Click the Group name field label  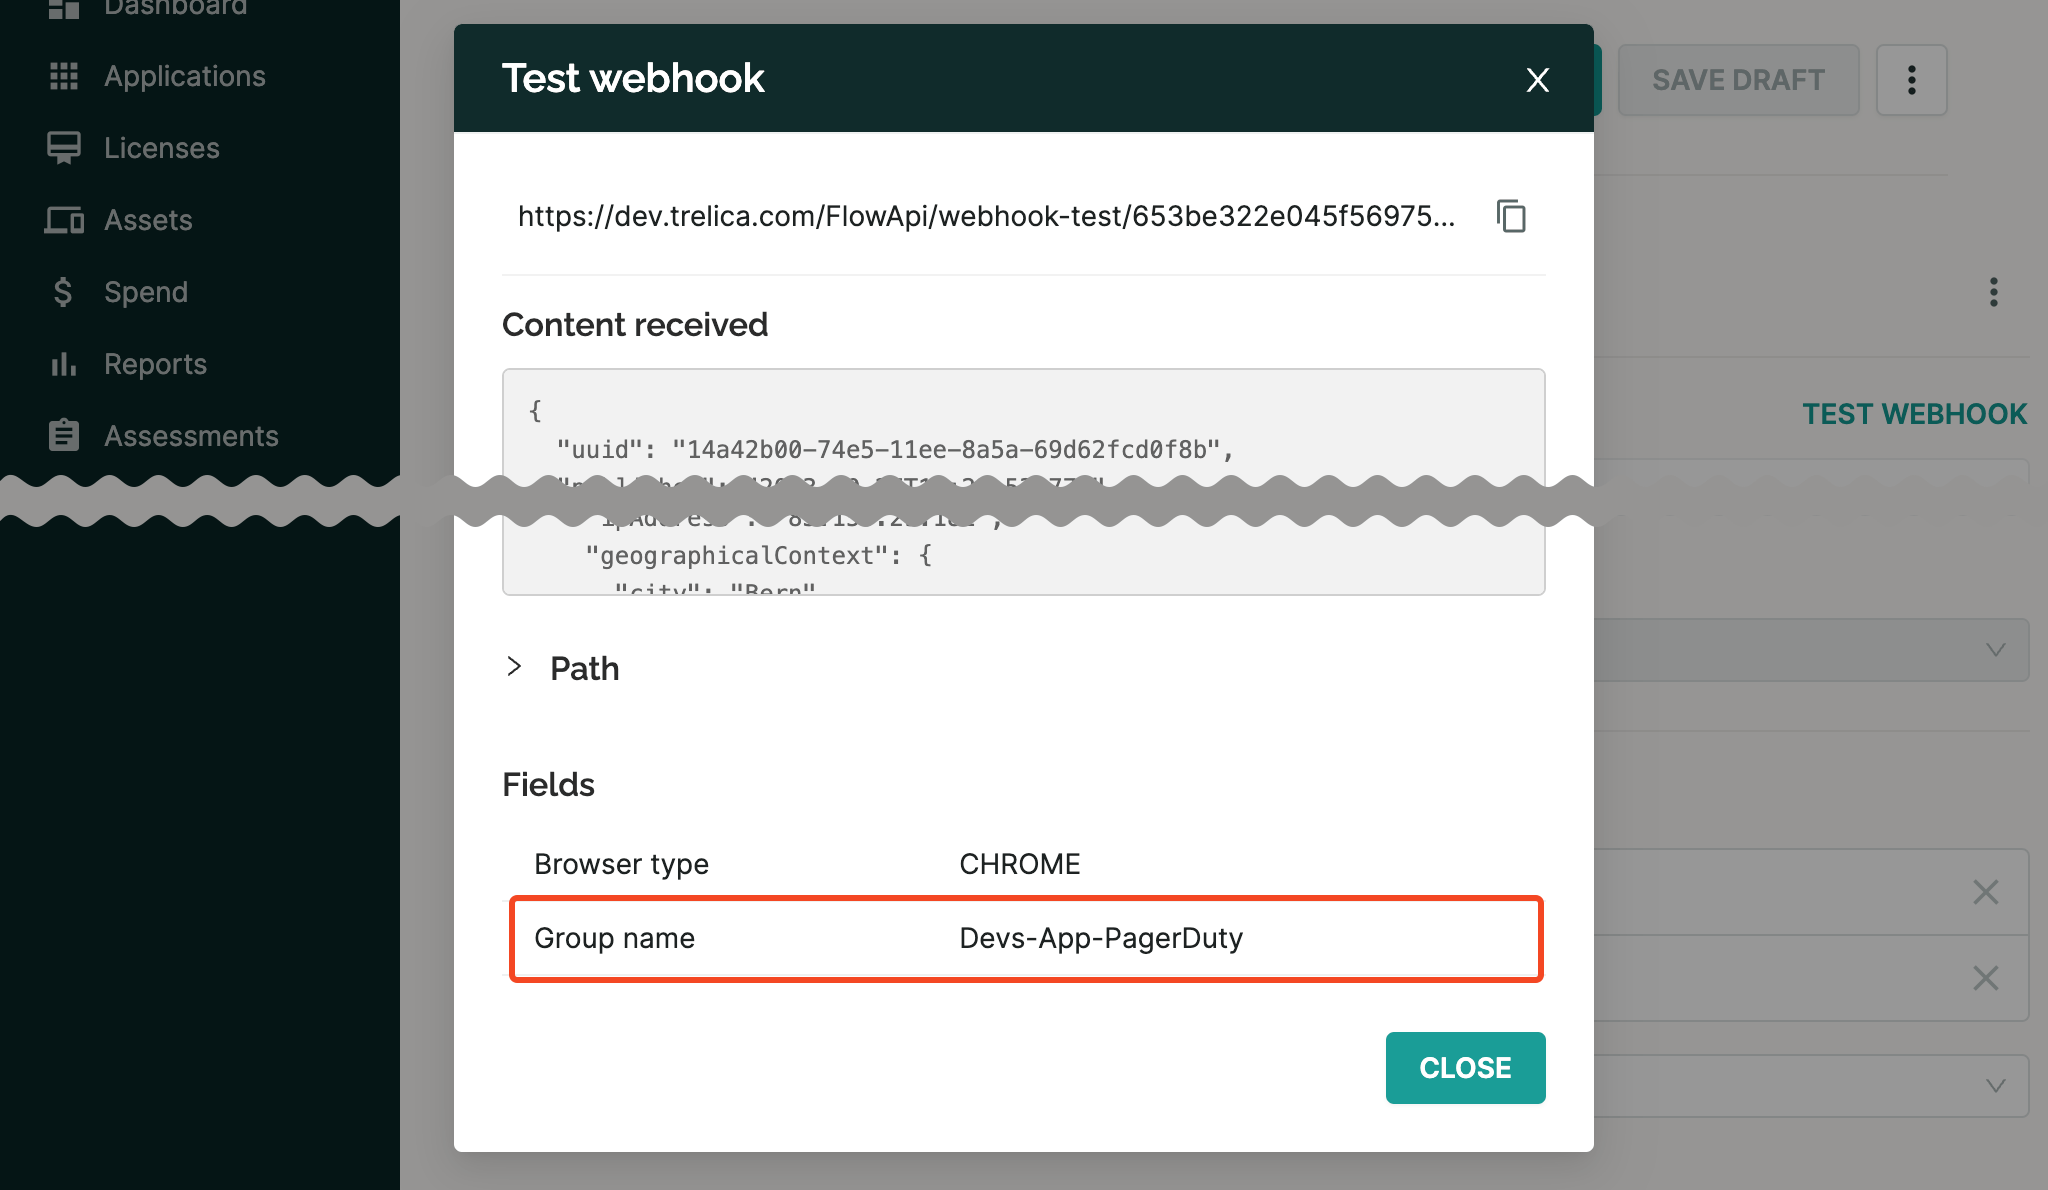point(614,938)
